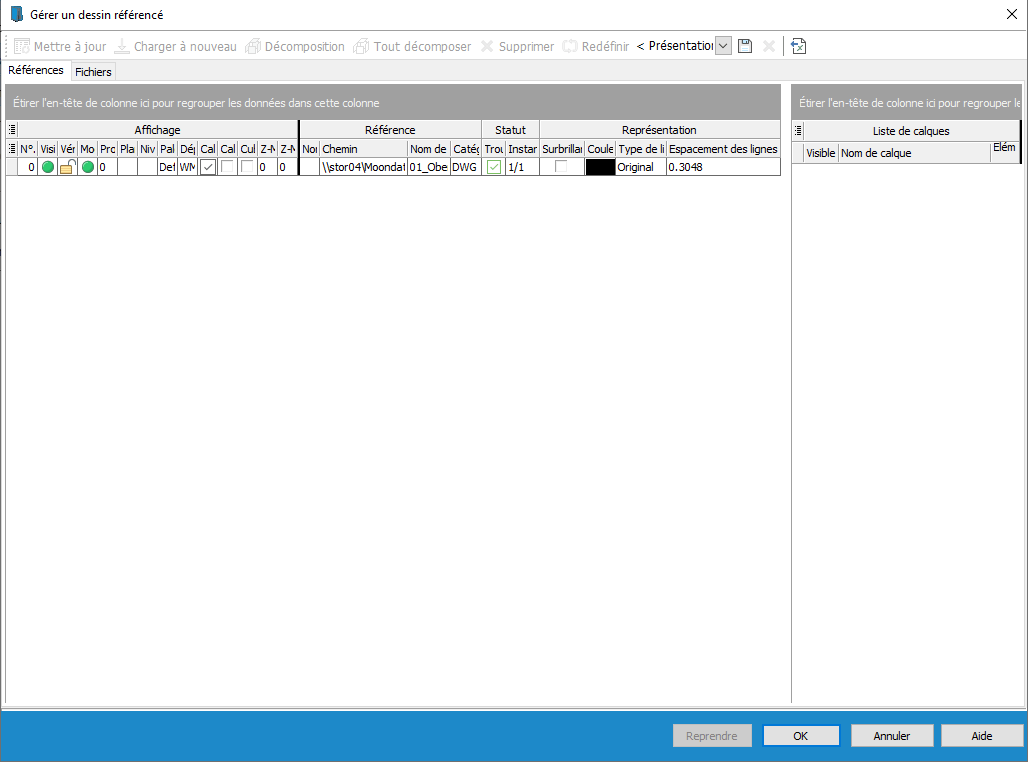Screen dimensions: 1028x762
Task: Click the Mettre à jour toolbar button
Action: click(60, 47)
